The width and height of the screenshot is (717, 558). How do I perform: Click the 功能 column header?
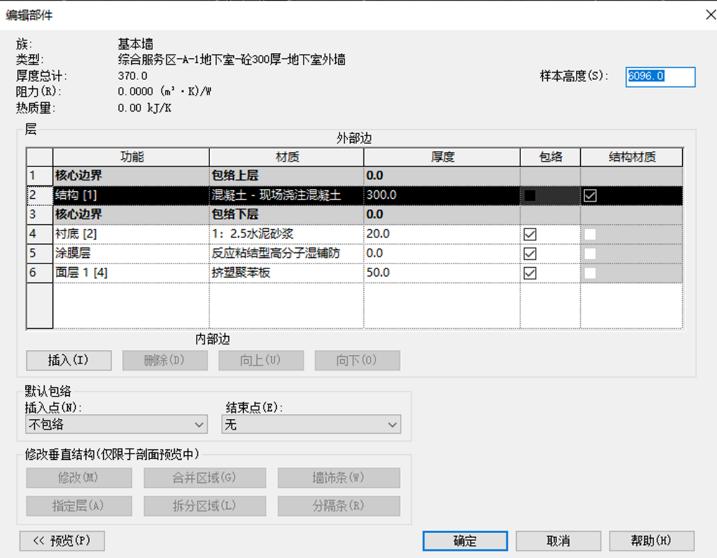pos(131,157)
